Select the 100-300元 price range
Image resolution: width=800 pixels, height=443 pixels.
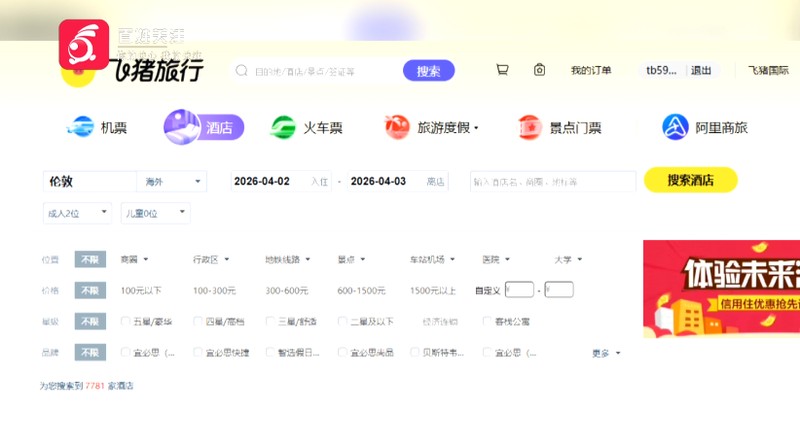click(214, 290)
